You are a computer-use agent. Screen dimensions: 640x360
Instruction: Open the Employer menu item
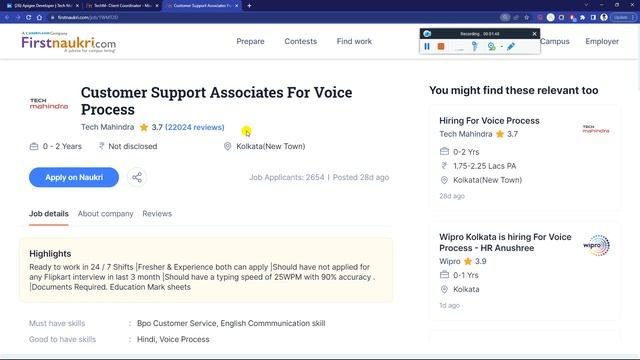coord(602,41)
